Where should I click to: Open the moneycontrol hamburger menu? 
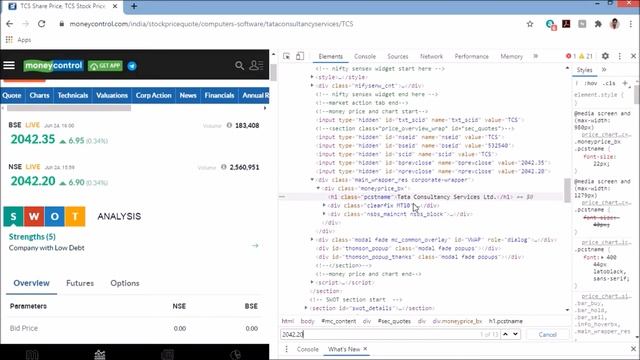click(x=9, y=65)
